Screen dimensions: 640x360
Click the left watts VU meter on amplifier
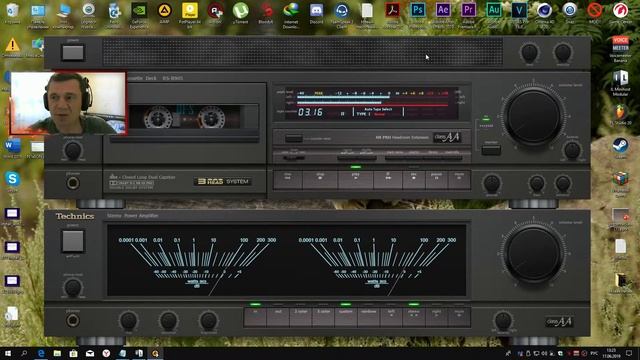pyautogui.click(x=197, y=260)
